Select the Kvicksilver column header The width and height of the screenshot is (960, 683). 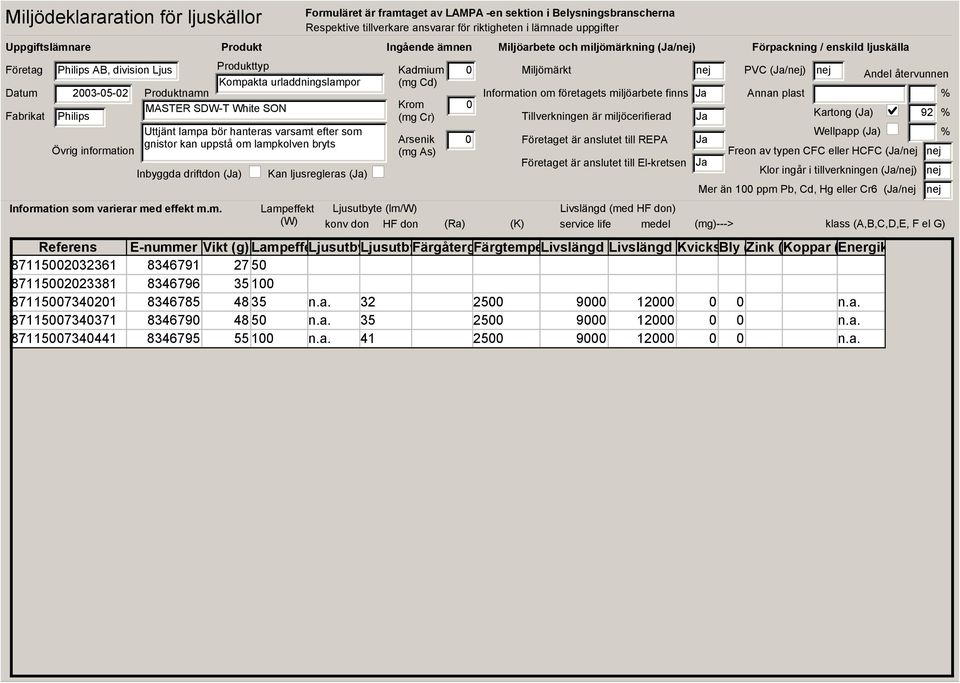click(697, 247)
